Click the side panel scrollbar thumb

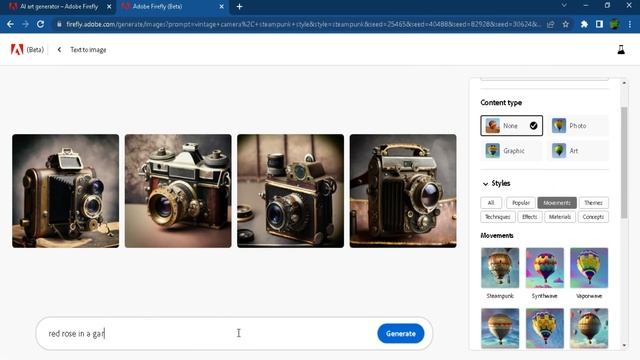coord(624,162)
